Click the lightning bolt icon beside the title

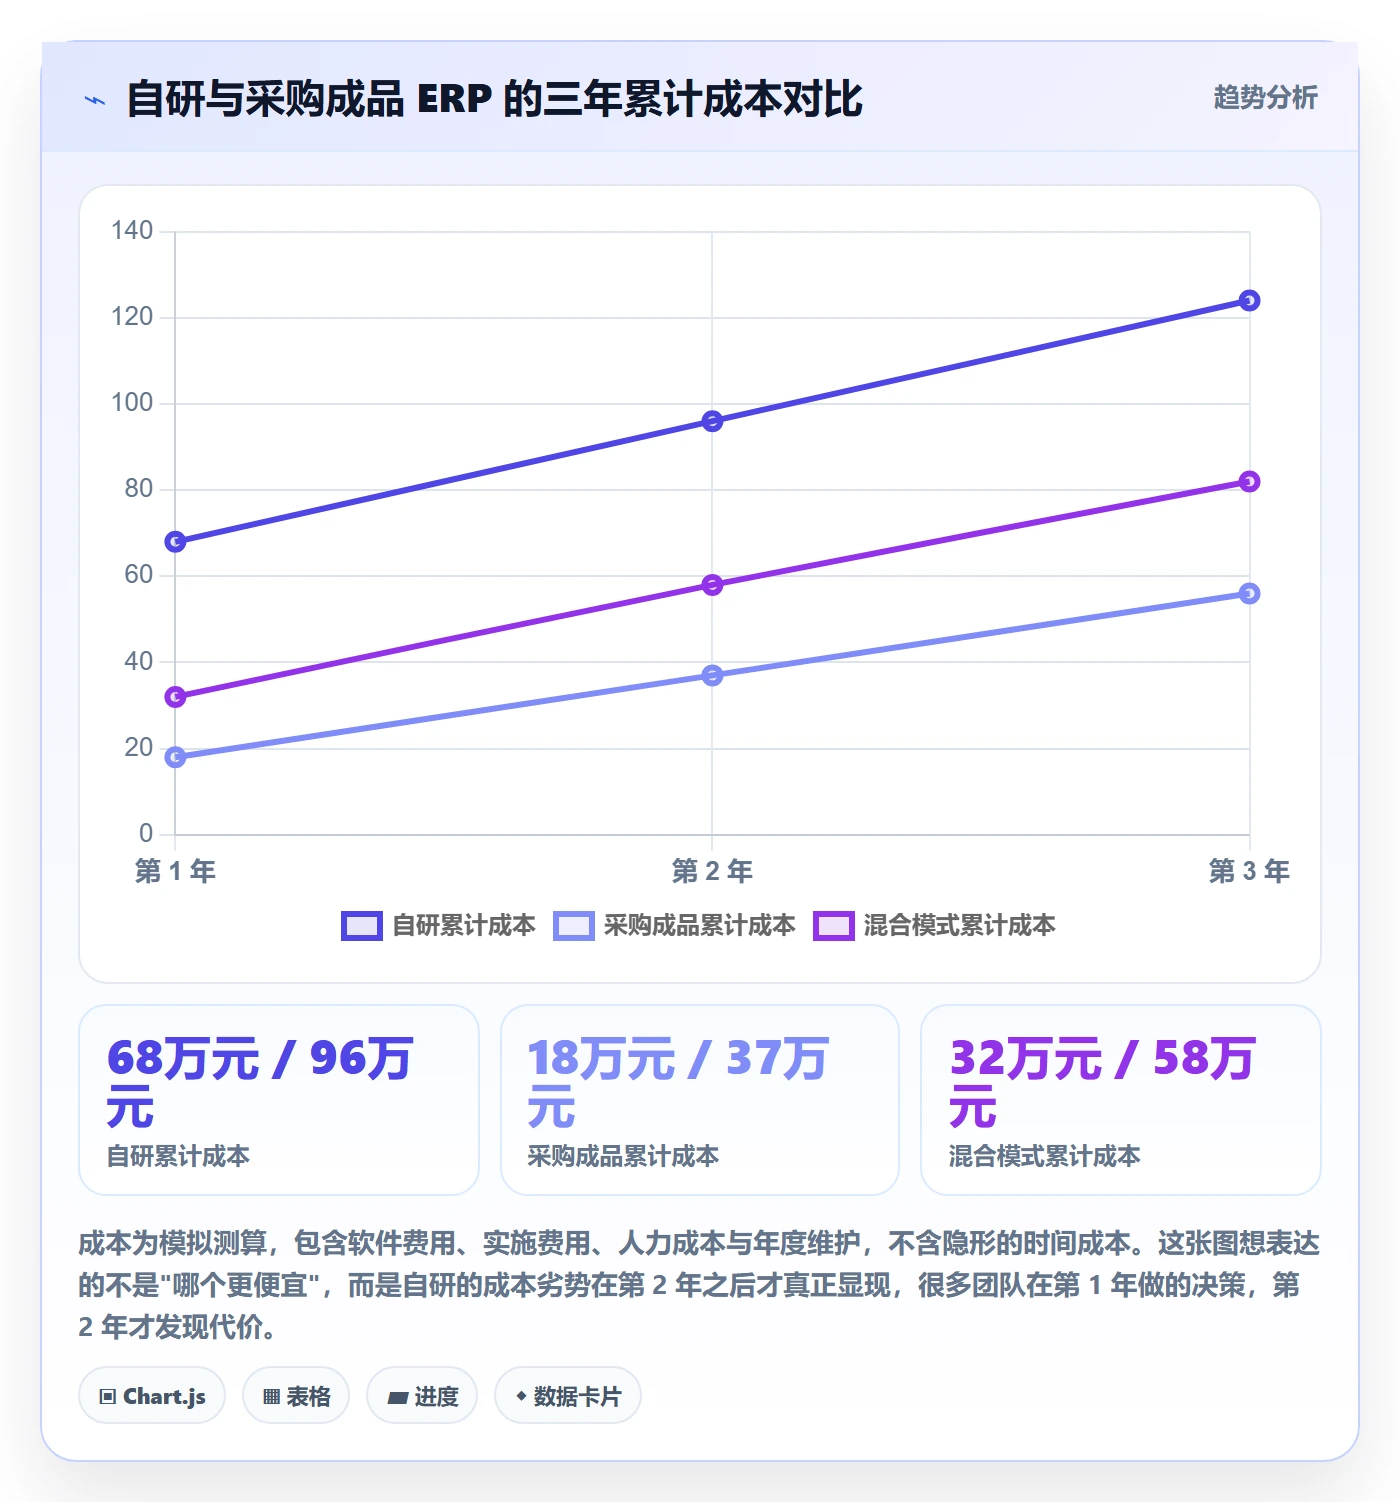point(95,100)
